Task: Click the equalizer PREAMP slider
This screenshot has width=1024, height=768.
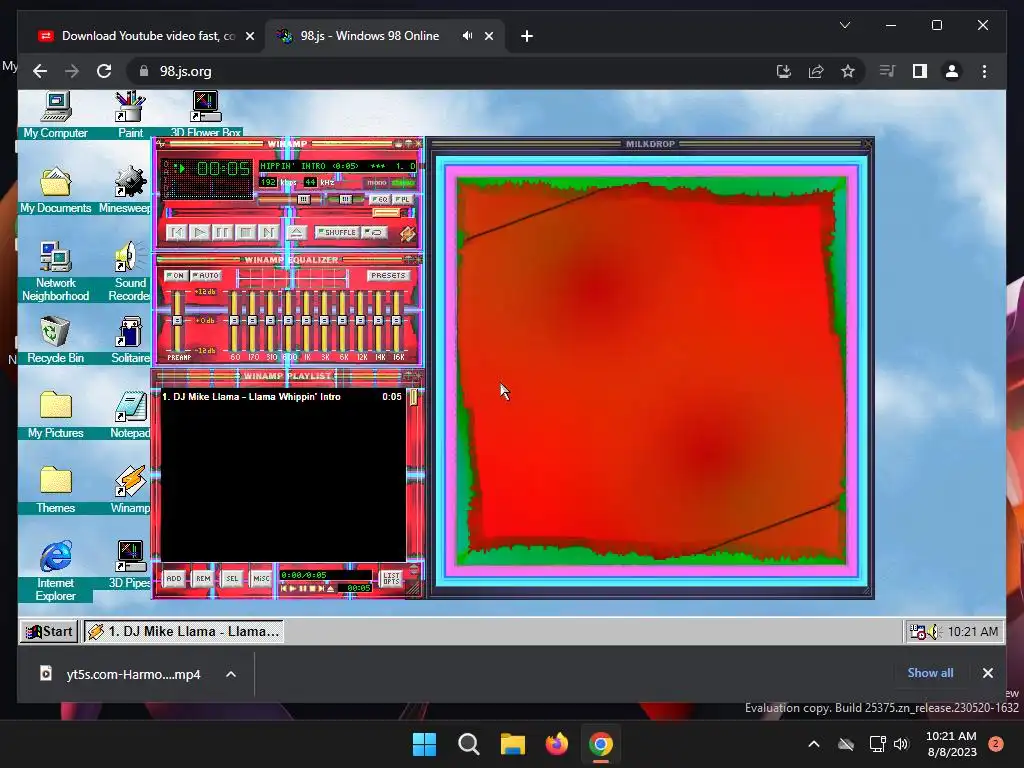Action: pos(177,320)
